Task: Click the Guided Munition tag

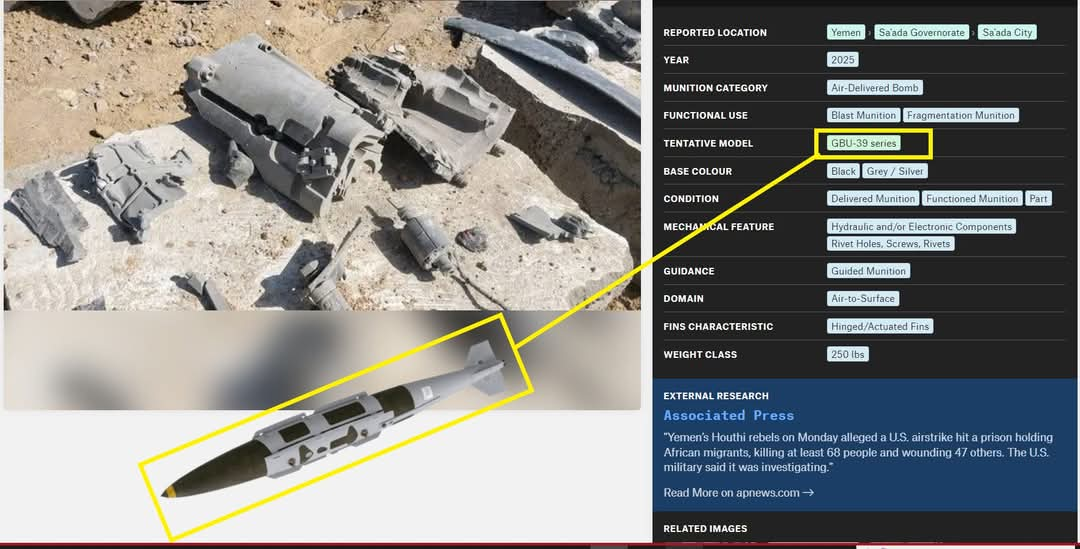Action: (868, 271)
